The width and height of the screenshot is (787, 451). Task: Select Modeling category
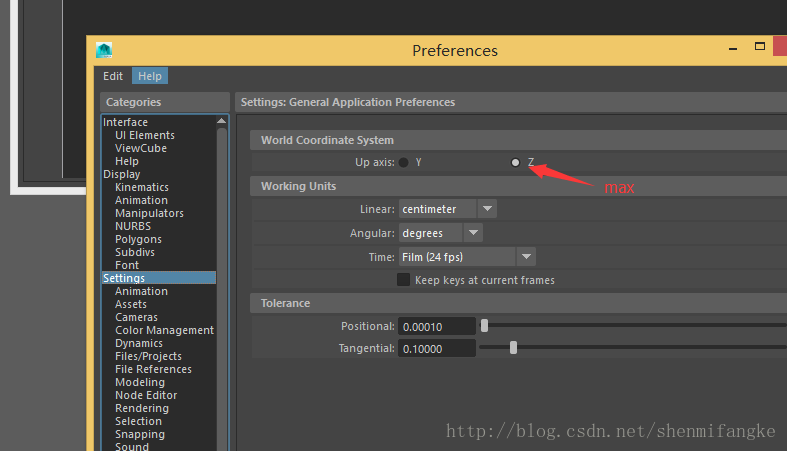pyautogui.click(x=140, y=382)
